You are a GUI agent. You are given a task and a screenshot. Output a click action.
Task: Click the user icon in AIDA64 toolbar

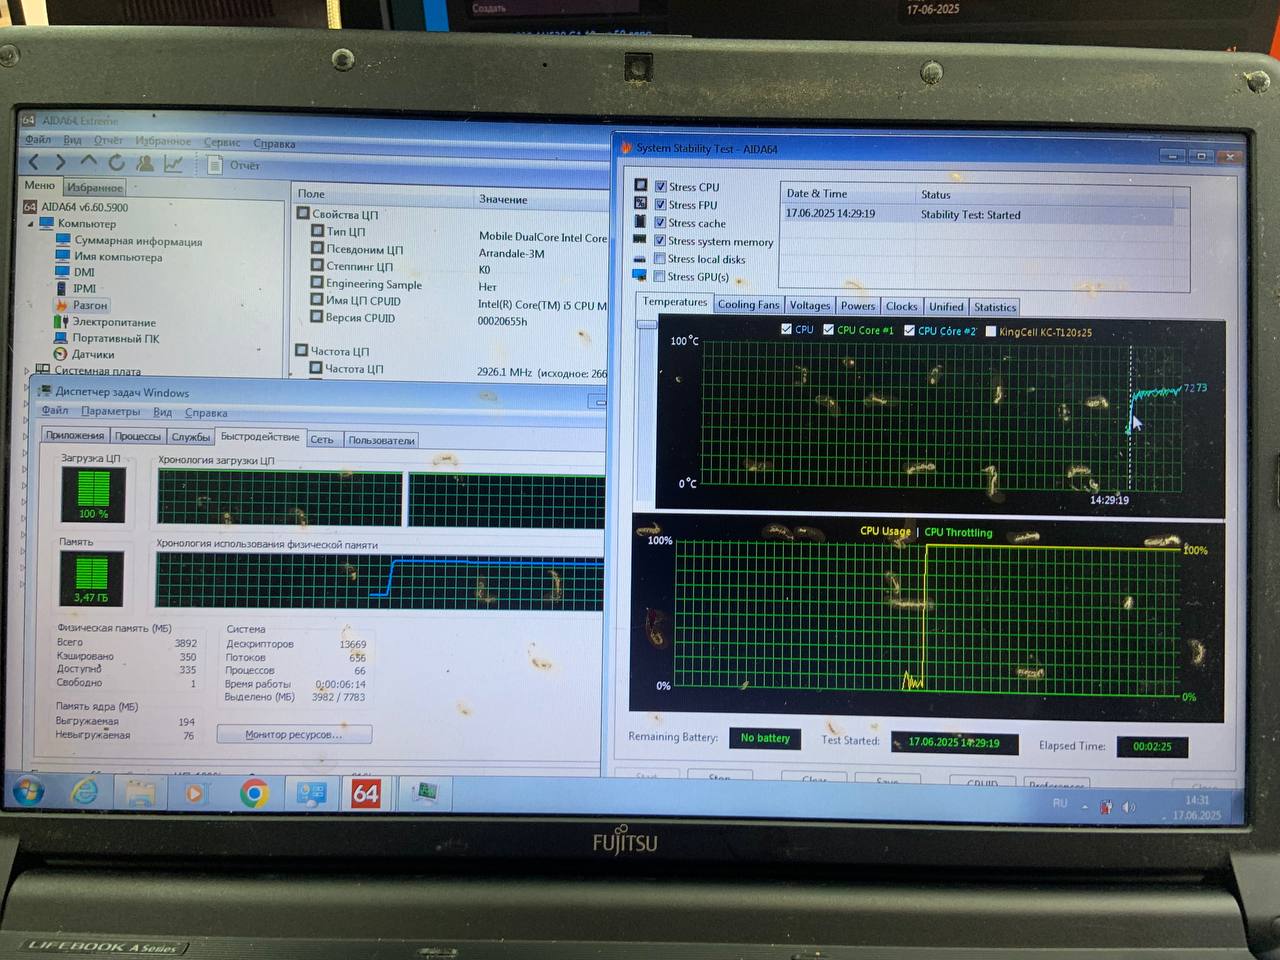pyautogui.click(x=145, y=163)
